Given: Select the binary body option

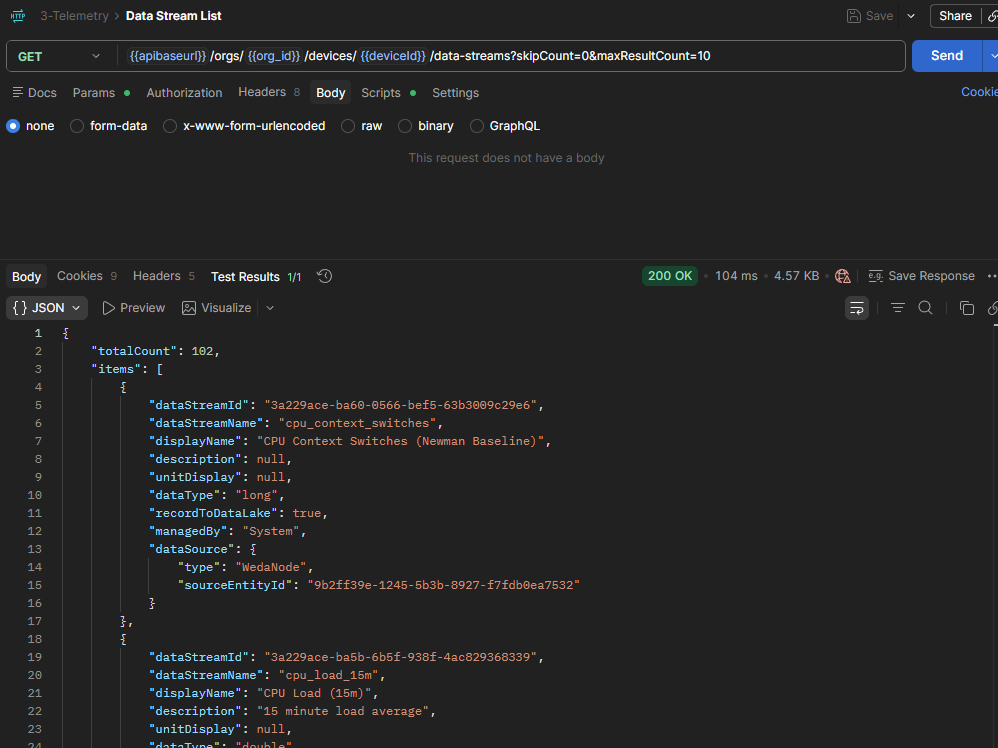Looking at the screenshot, I should (x=405, y=126).
